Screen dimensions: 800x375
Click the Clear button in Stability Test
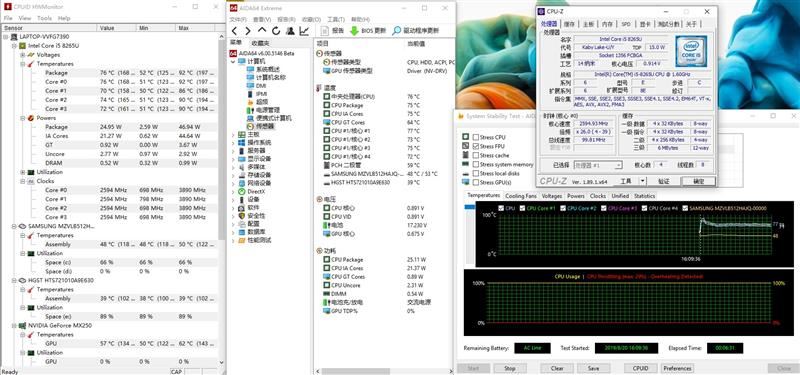point(557,368)
